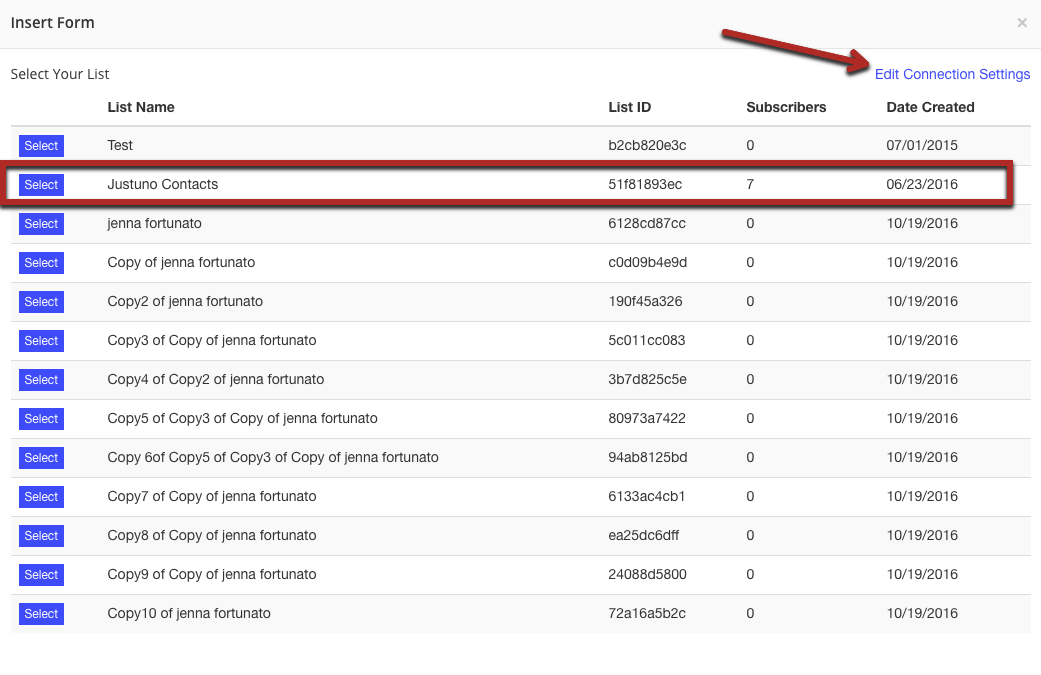Select the Copy10 of jenna fortunato list

pos(40,613)
